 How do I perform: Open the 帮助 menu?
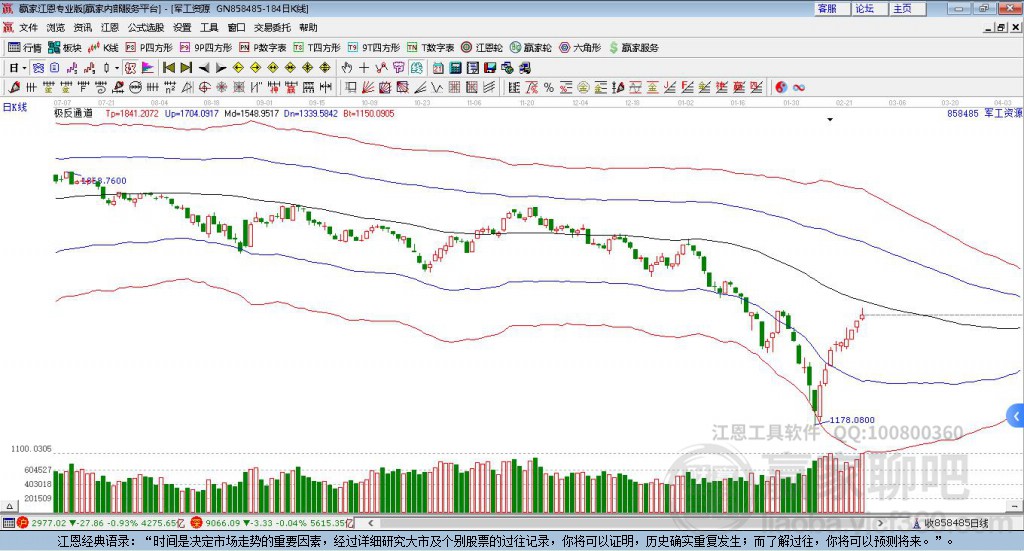point(308,27)
